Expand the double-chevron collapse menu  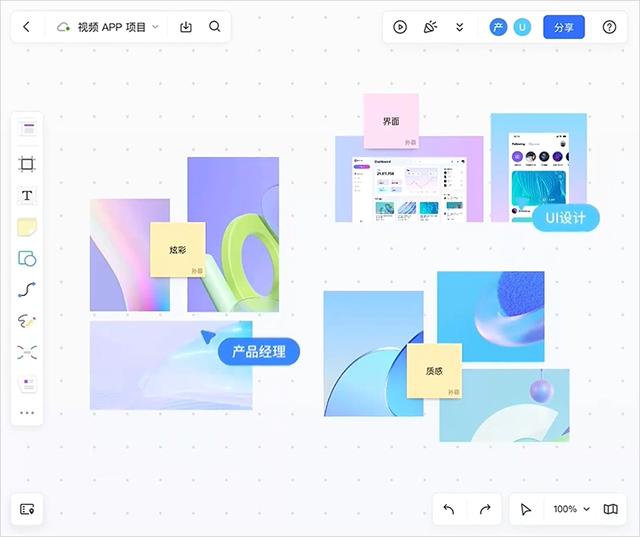[x=460, y=27]
